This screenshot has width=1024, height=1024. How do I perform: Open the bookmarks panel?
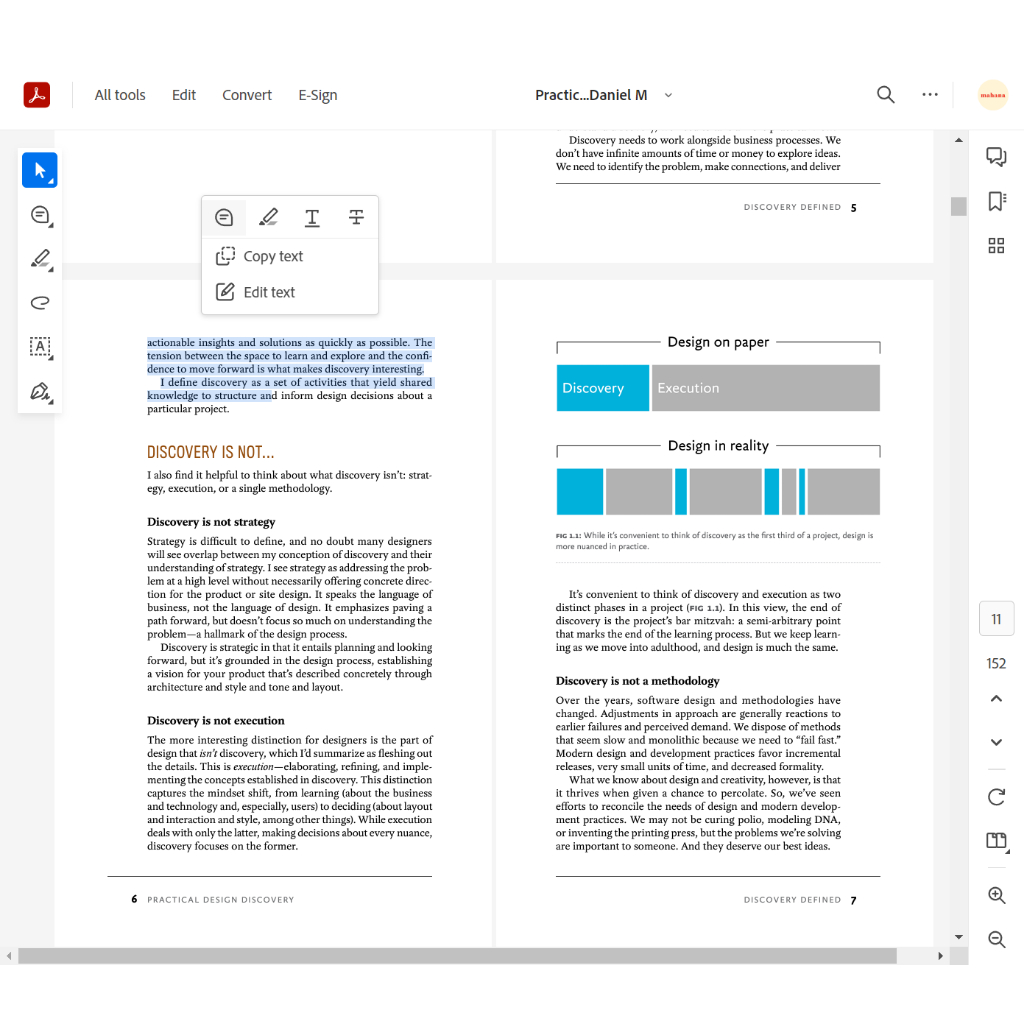pyautogui.click(x=996, y=201)
